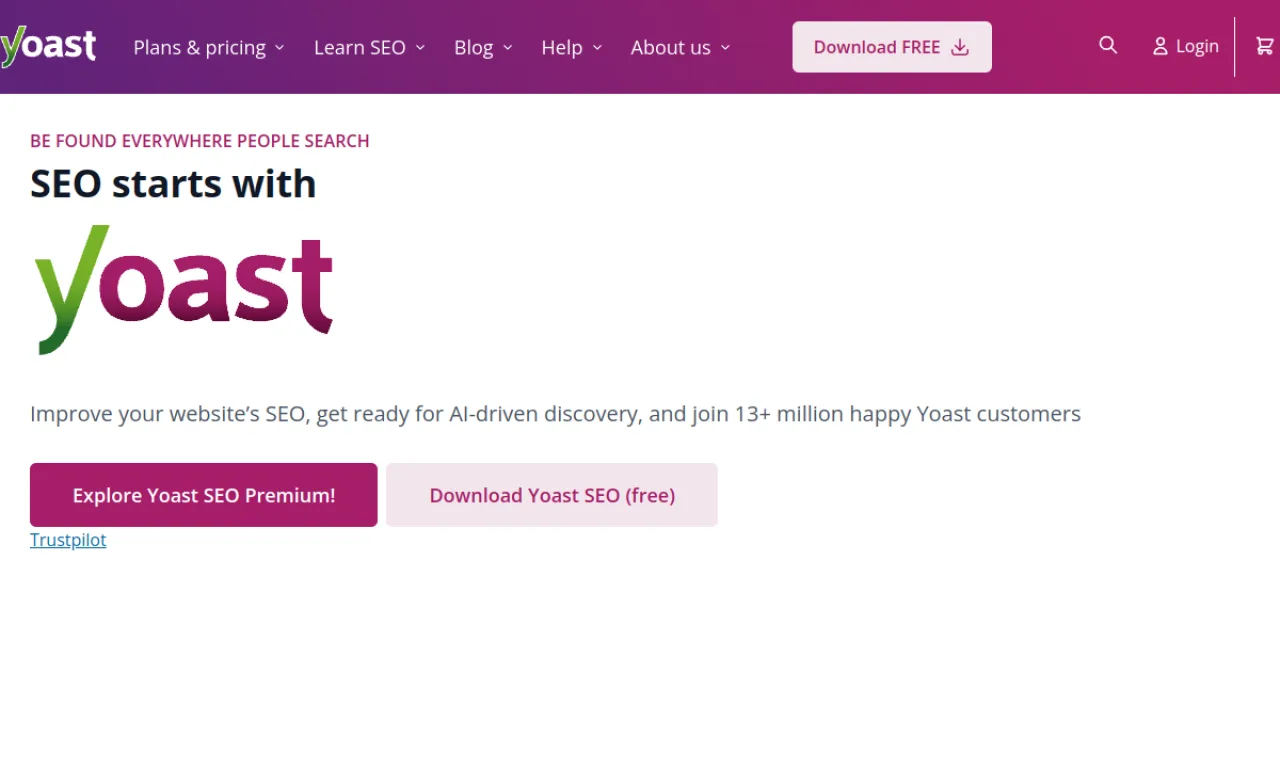1280x768 pixels.
Task: Click the SEO starts with heading
Action: [173, 184]
